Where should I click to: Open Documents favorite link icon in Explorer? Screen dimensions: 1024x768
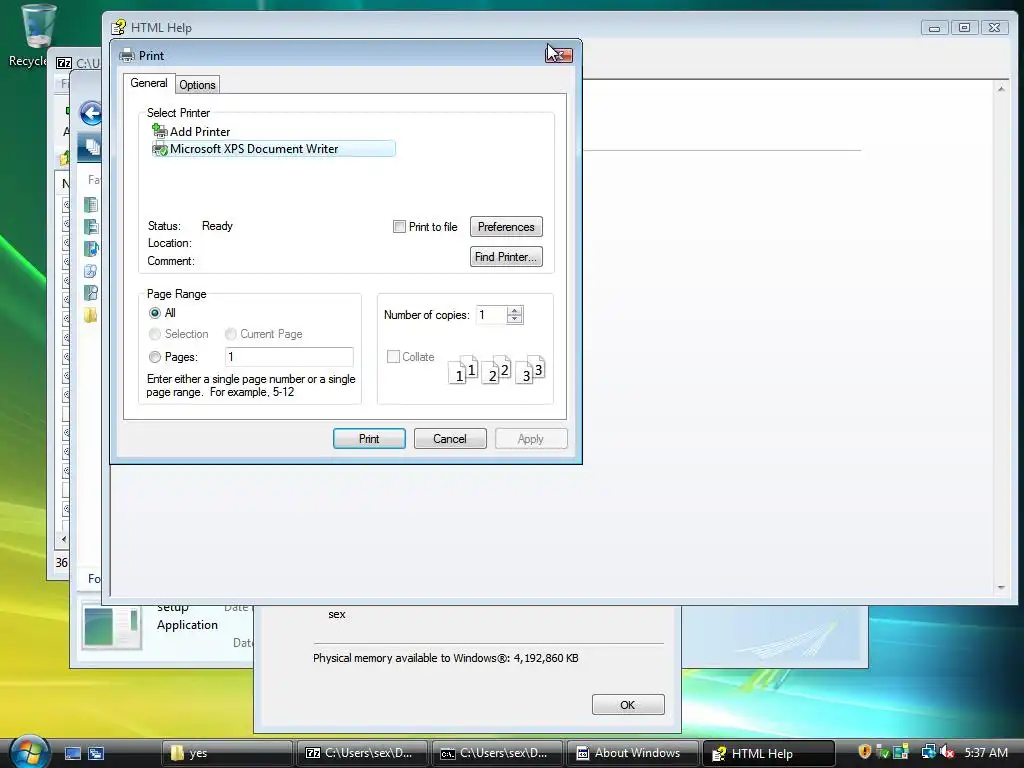pos(91,205)
